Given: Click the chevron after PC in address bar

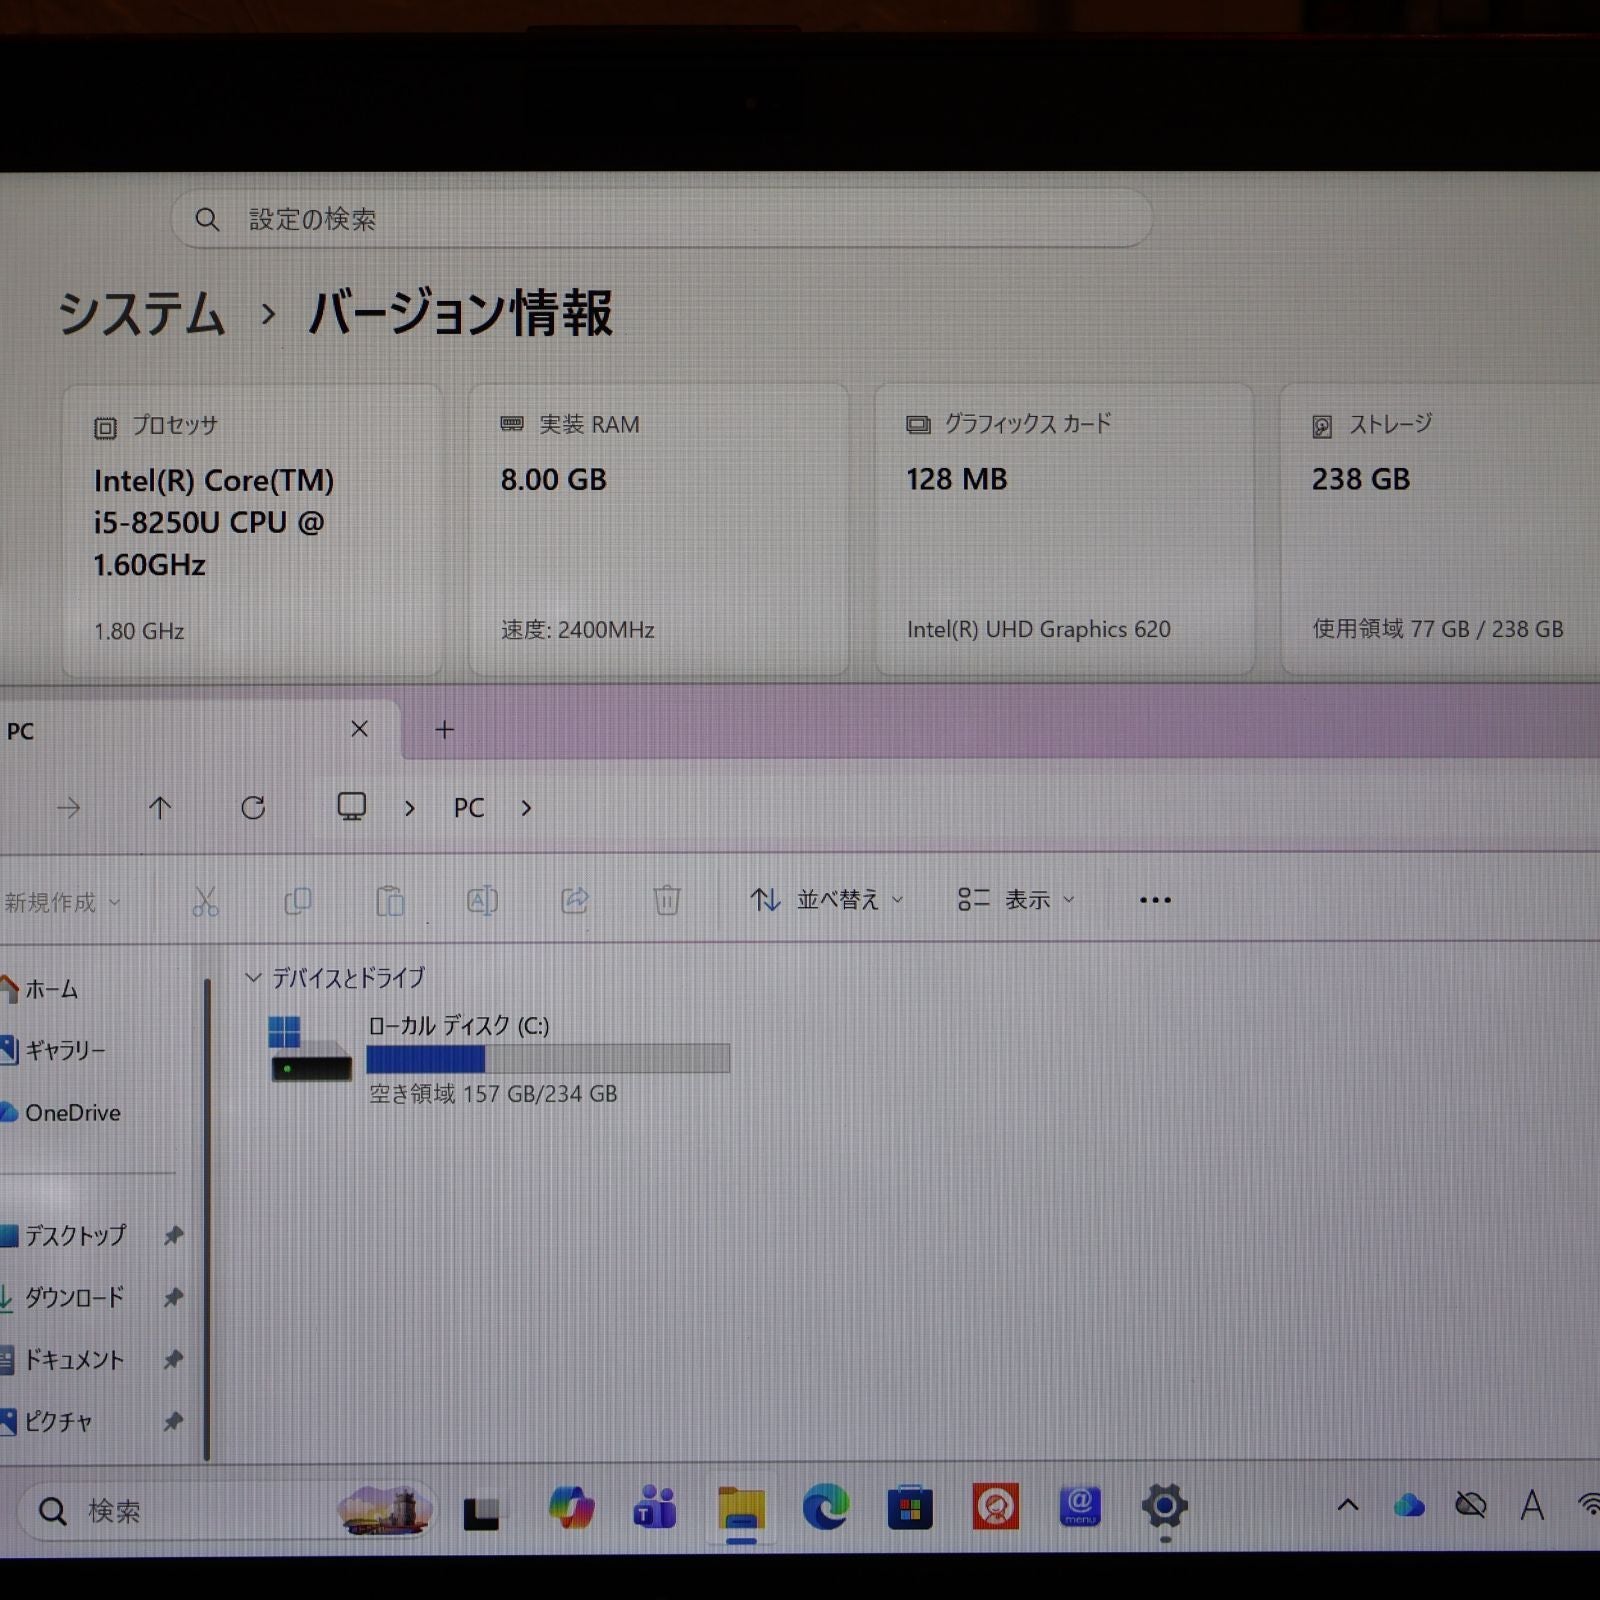Looking at the screenshot, I should tap(526, 808).
